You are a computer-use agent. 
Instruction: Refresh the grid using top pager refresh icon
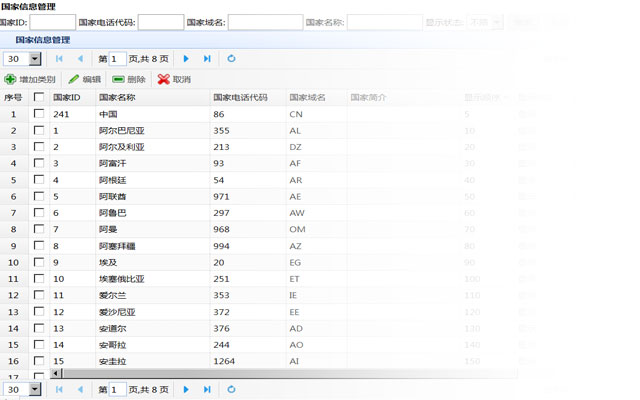point(232,59)
